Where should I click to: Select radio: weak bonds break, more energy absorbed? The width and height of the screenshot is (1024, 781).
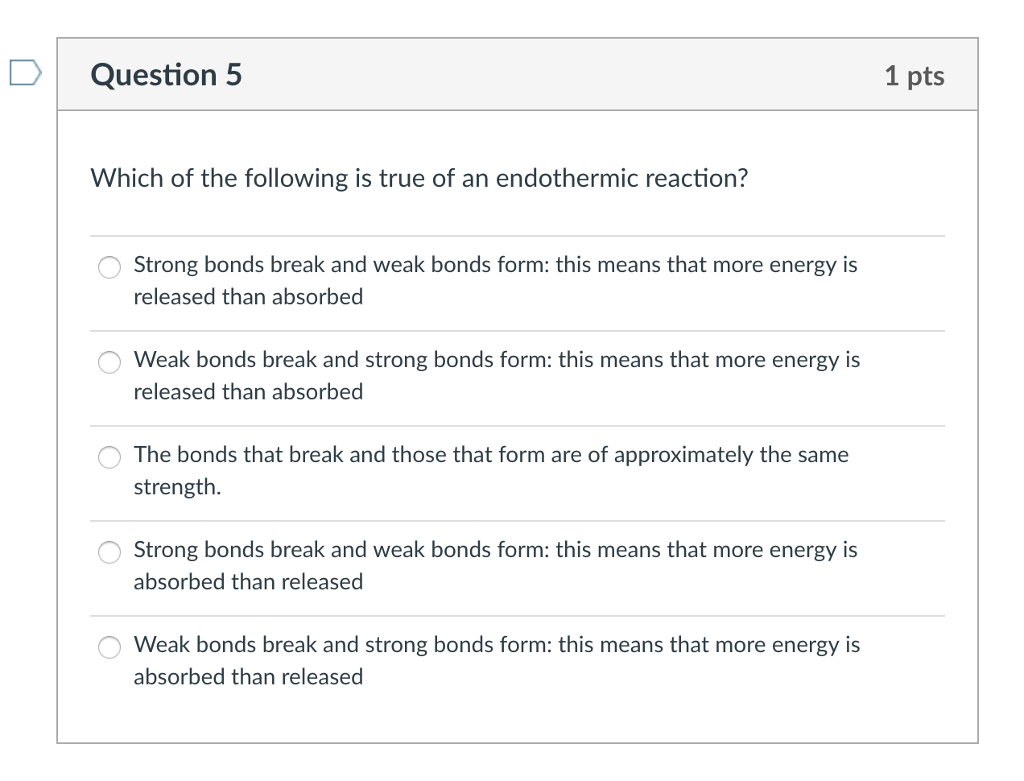coord(109,647)
